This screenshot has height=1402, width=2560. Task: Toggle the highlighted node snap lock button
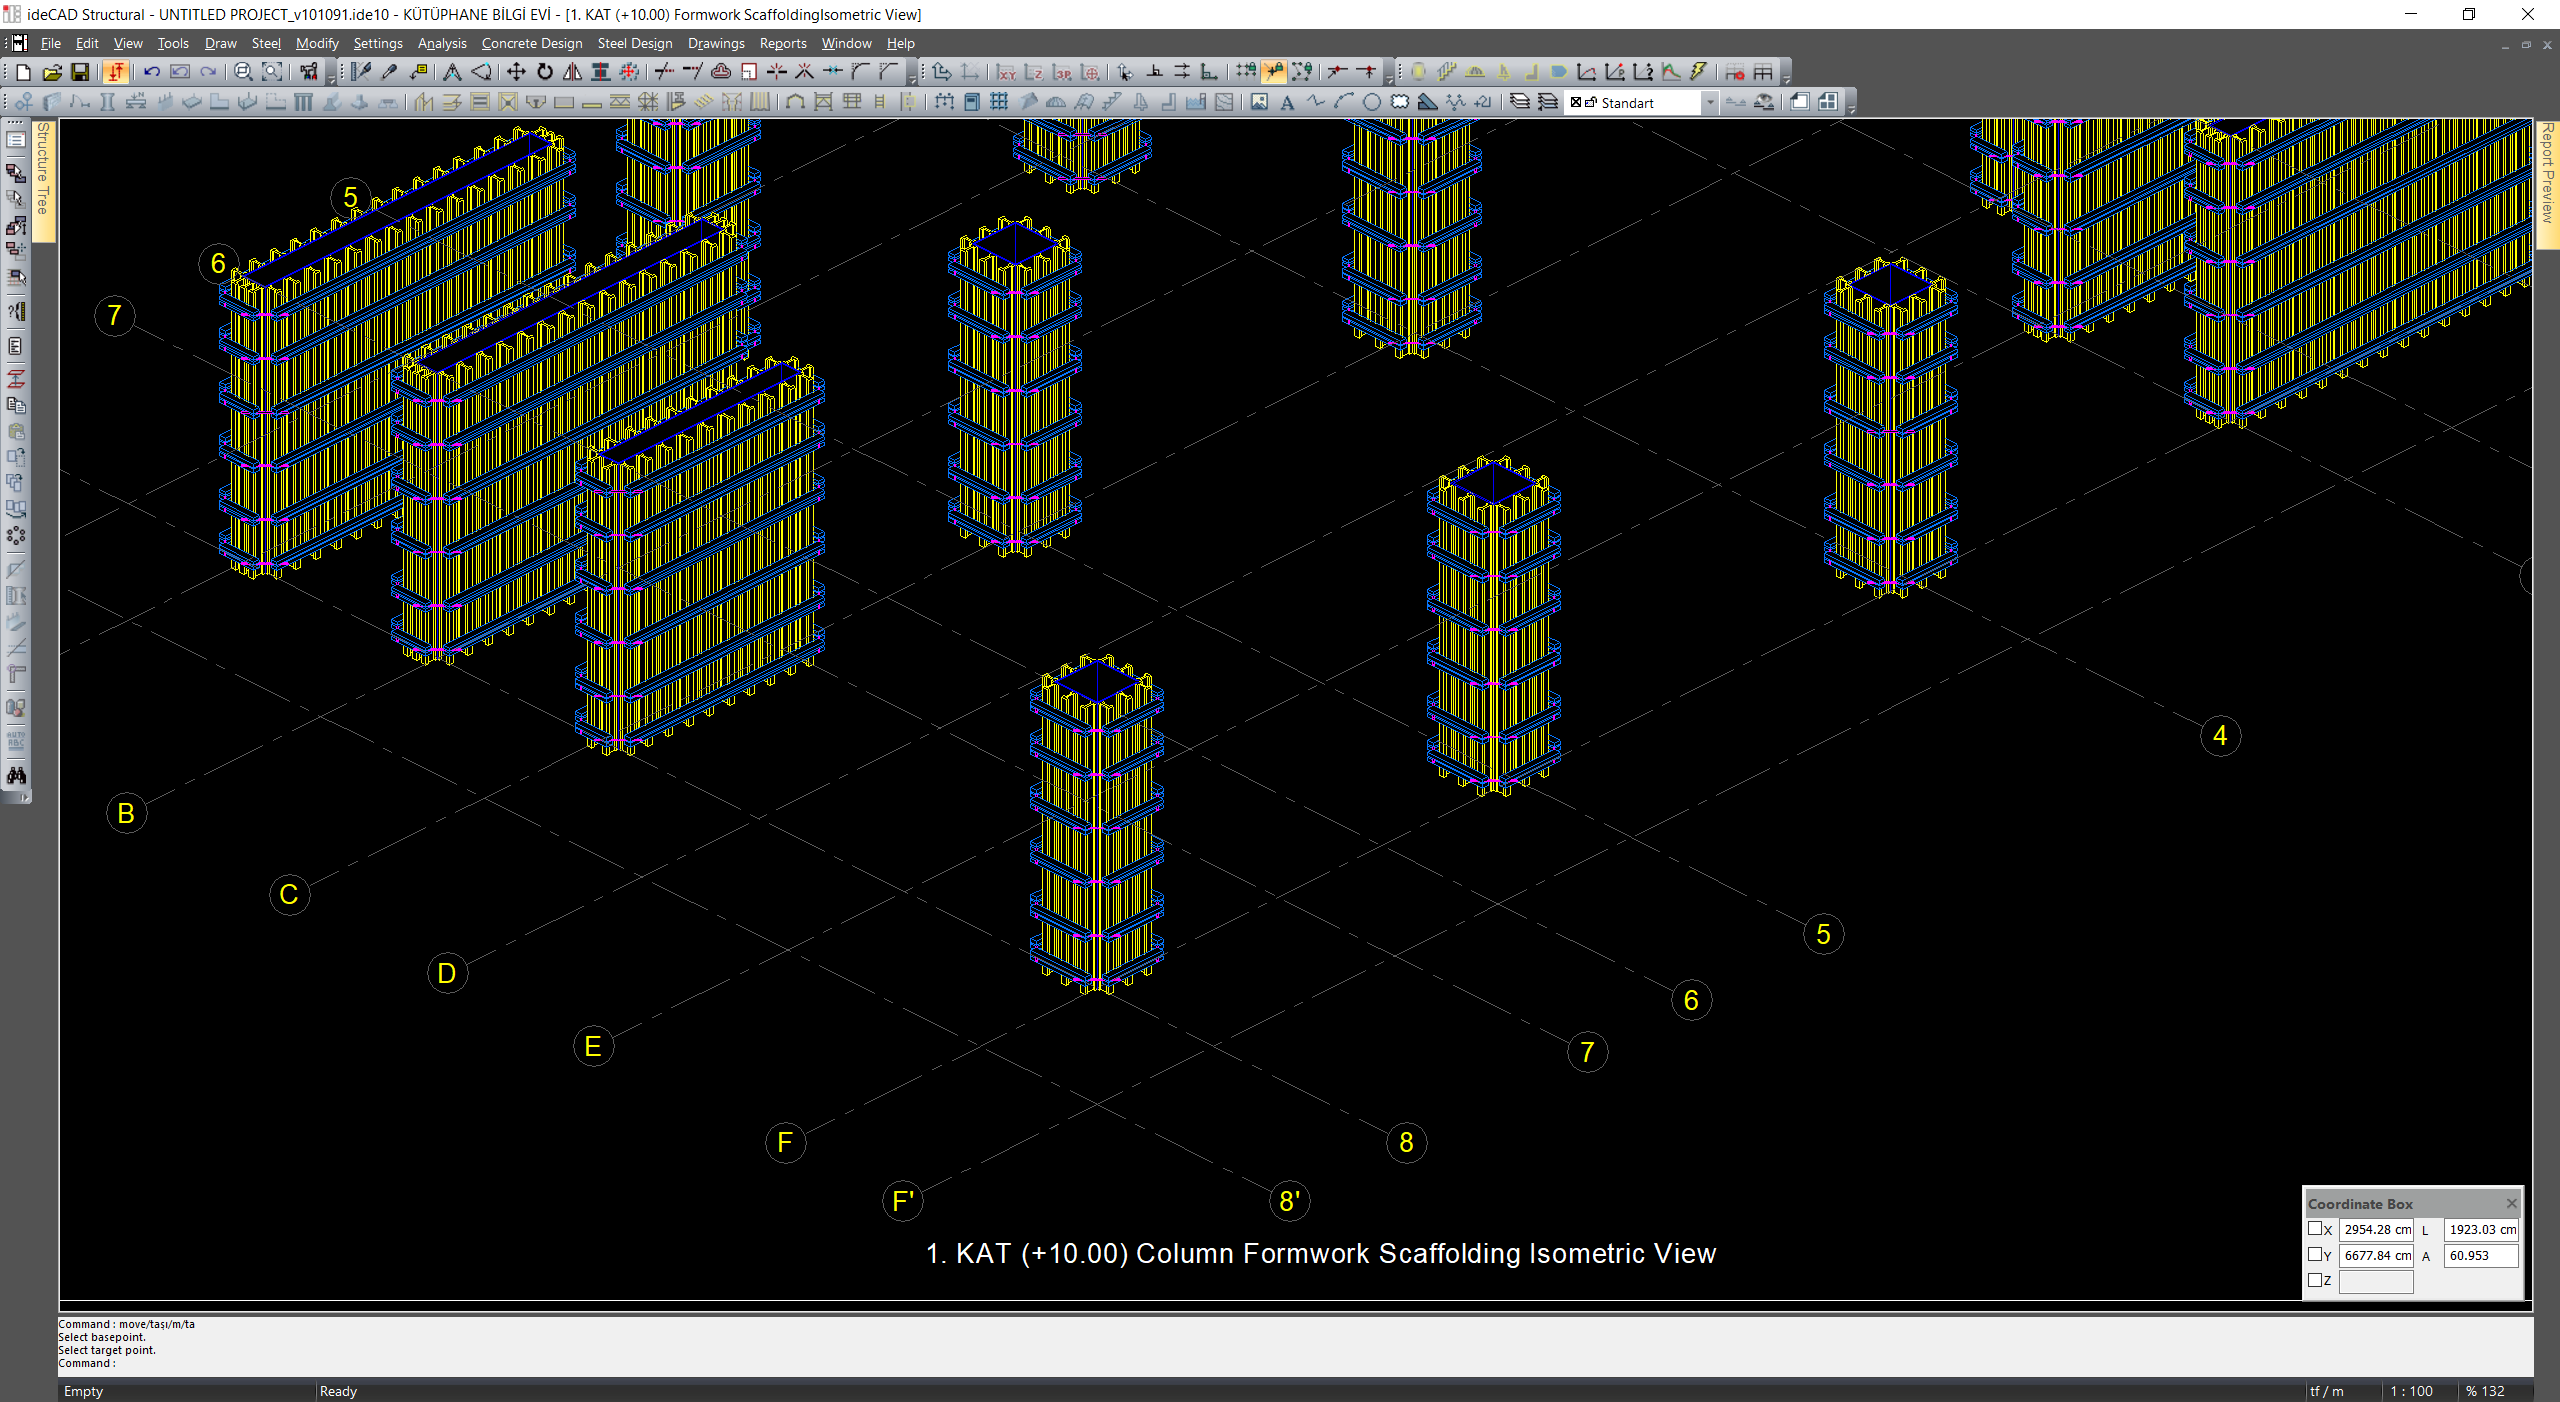tap(1273, 72)
